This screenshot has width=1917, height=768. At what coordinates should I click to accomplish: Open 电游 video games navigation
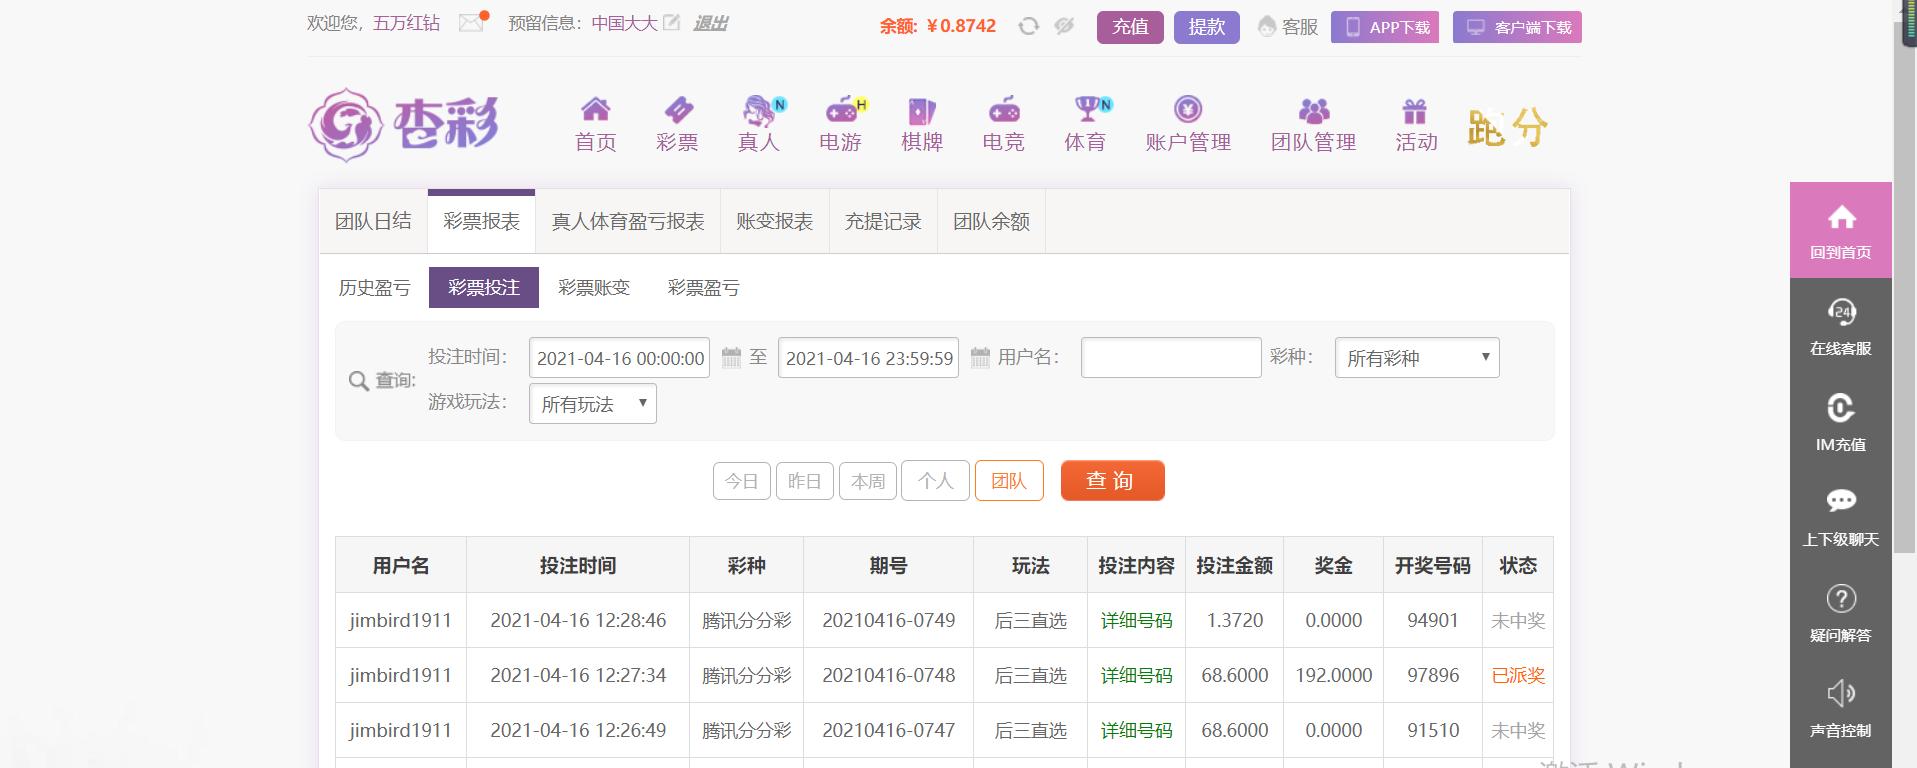click(x=841, y=125)
